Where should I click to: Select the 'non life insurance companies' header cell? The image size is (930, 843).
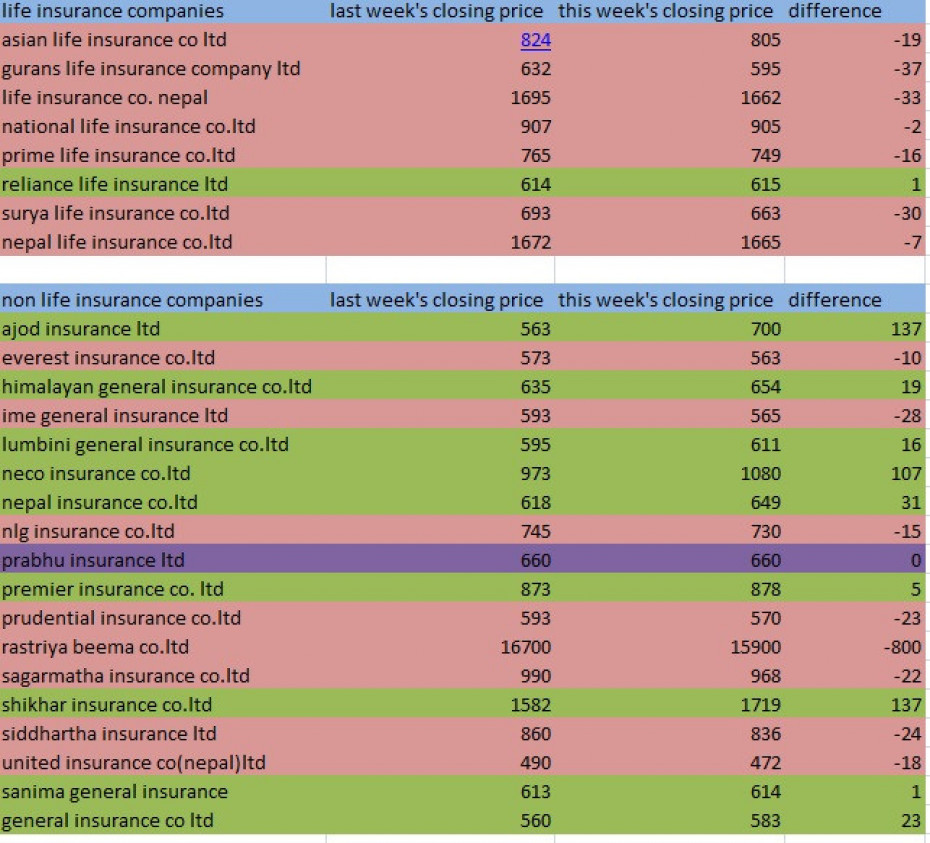point(163,300)
